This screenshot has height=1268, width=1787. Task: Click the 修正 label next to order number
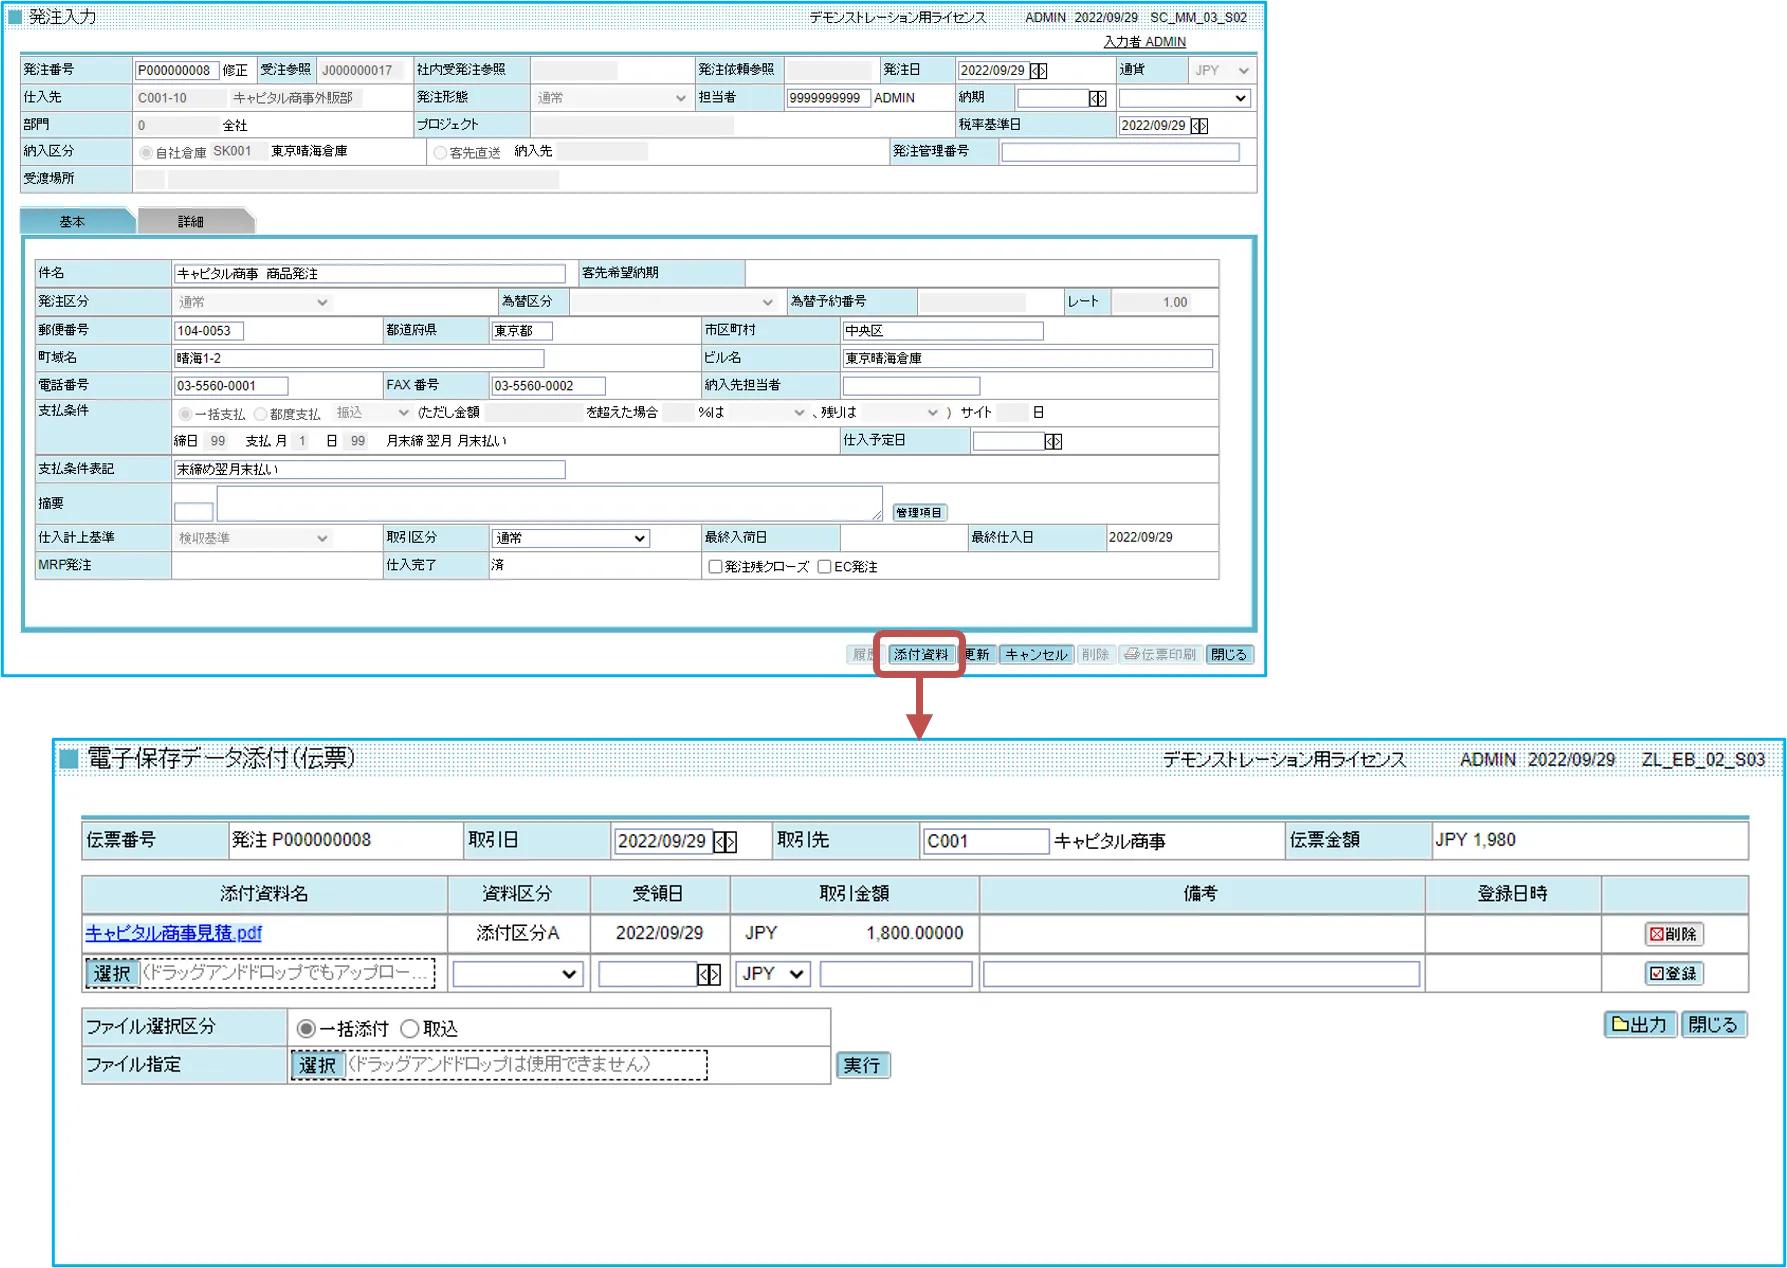235,71
